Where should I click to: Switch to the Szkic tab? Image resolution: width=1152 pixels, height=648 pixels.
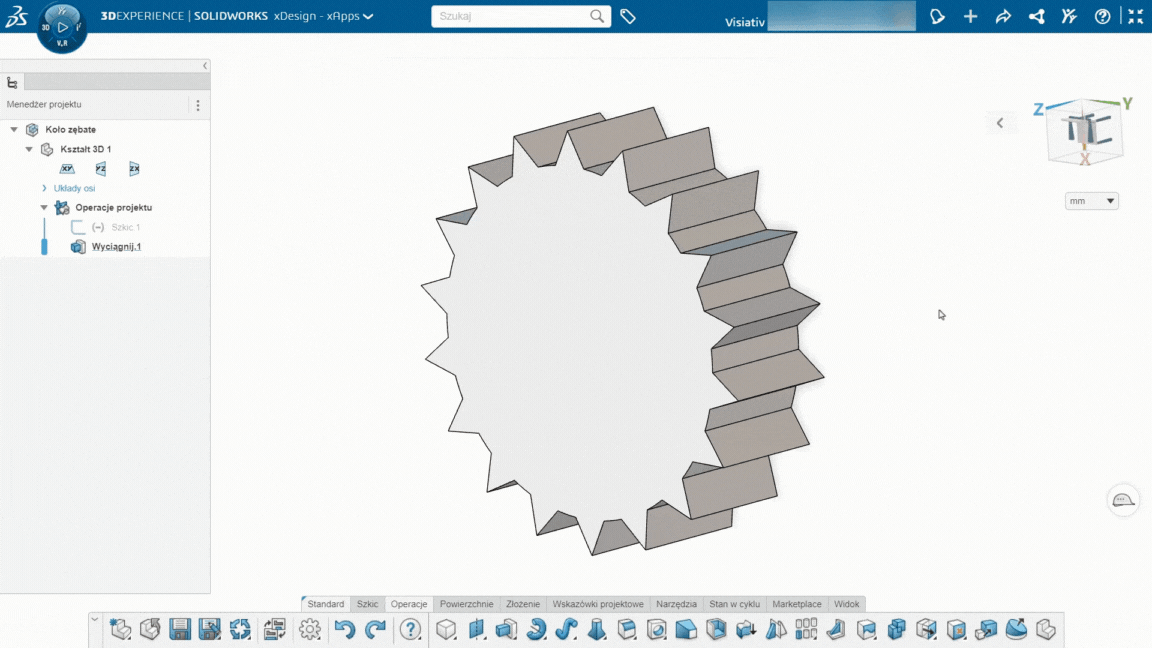(x=367, y=604)
